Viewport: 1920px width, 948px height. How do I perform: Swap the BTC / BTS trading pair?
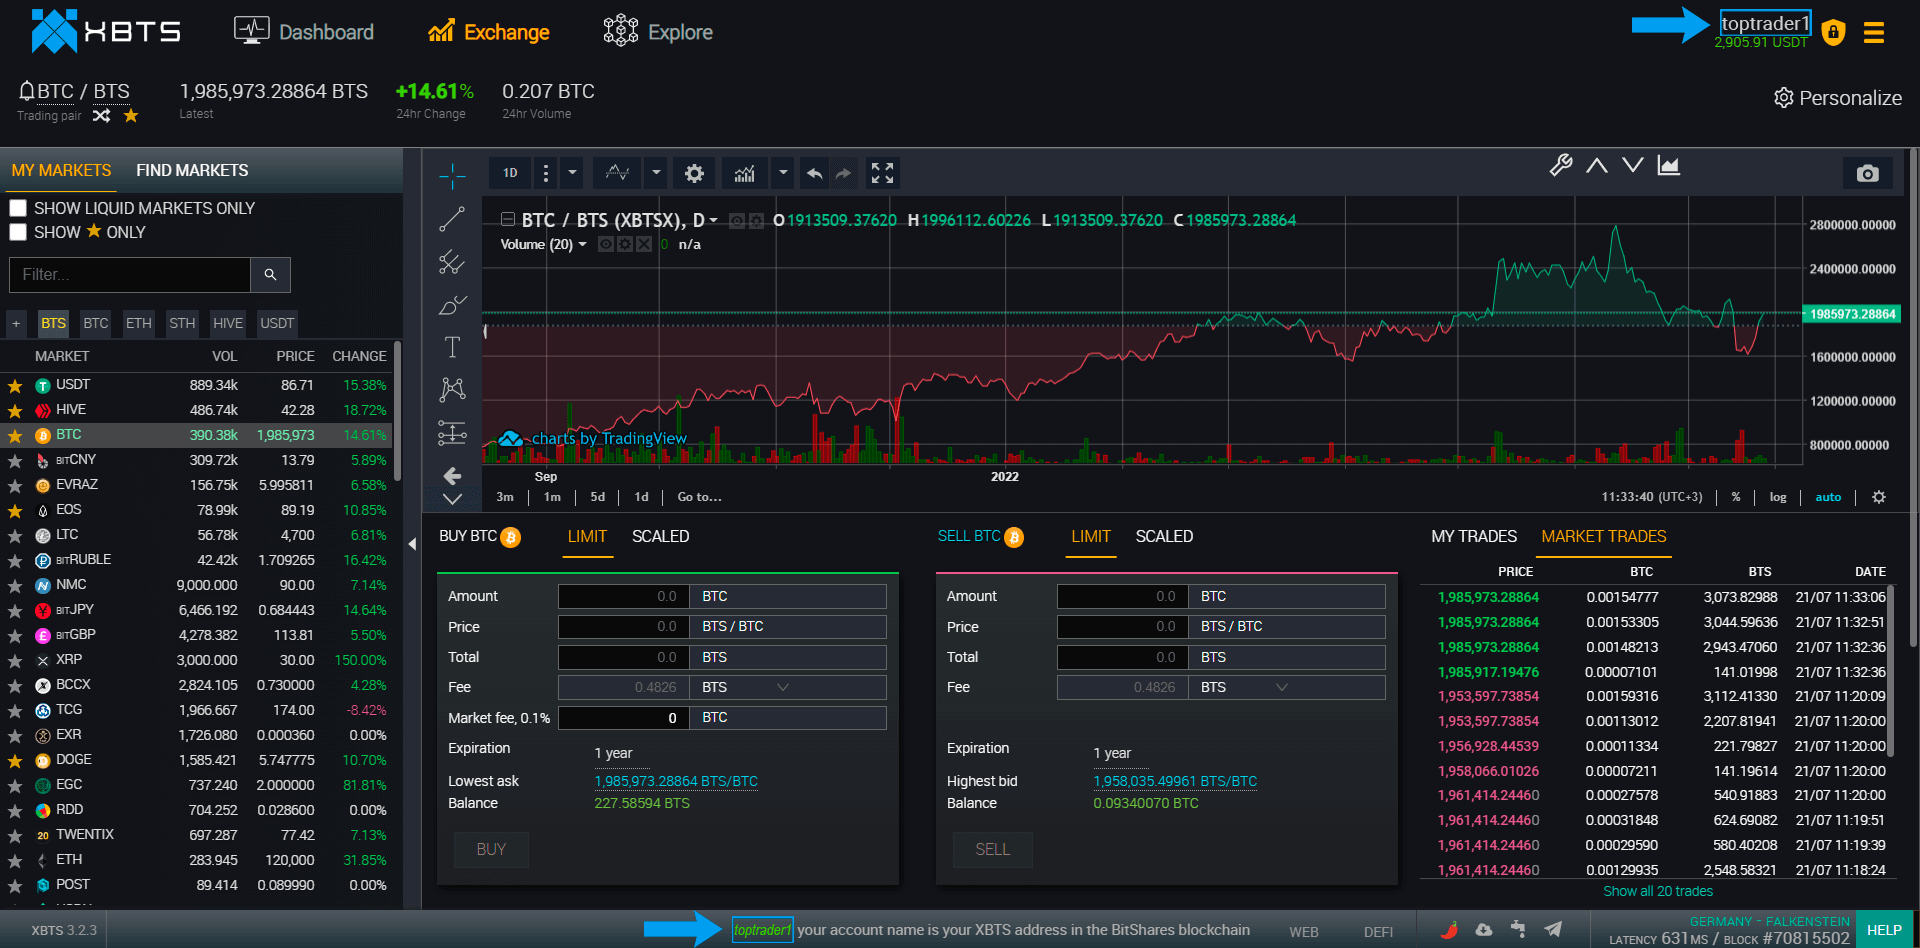[101, 116]
